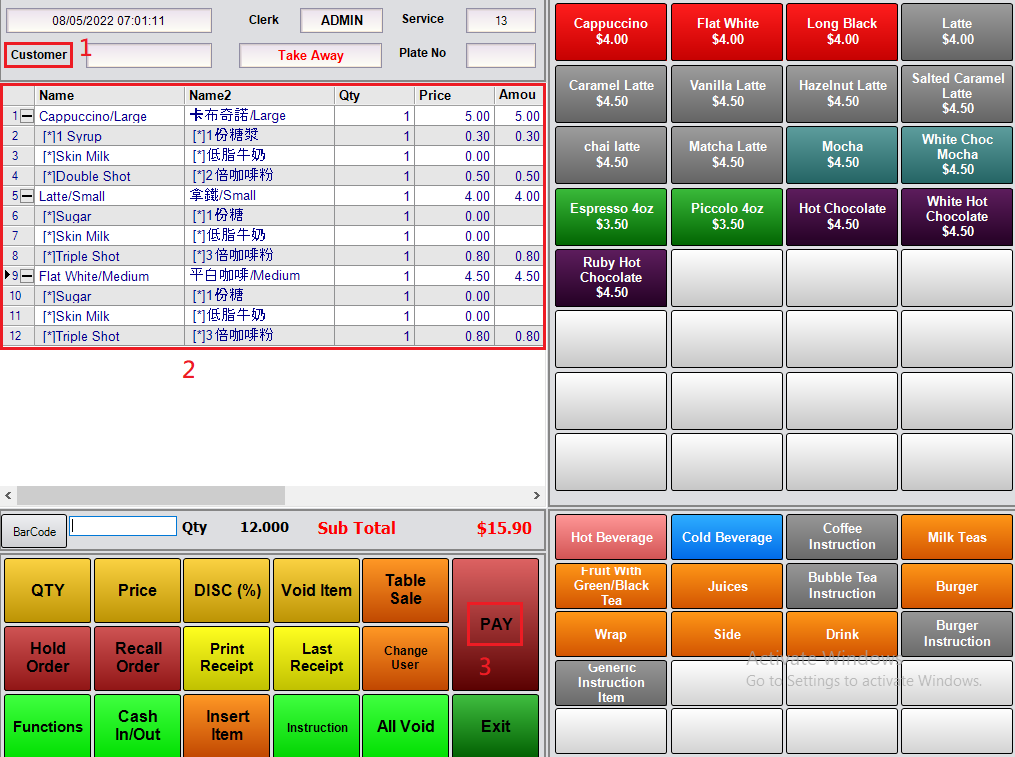Click the right scroll arrow of the order list
The width and height of the screenshot is (1015, 757).
pos(537,495)
